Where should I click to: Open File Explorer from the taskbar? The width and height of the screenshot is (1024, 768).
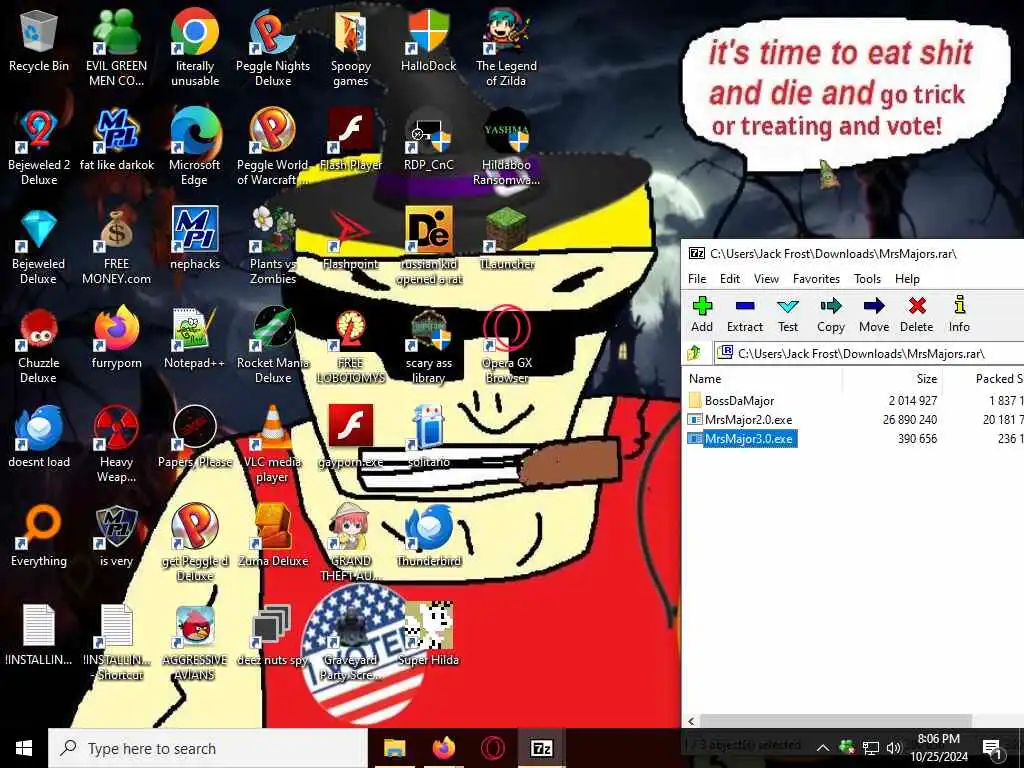394,748
